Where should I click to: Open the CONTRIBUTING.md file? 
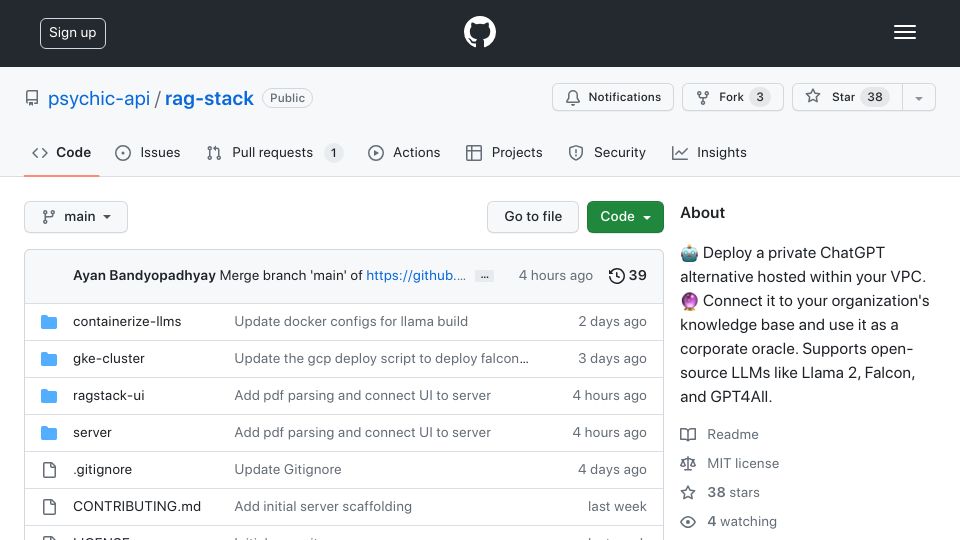coord(137,506)
